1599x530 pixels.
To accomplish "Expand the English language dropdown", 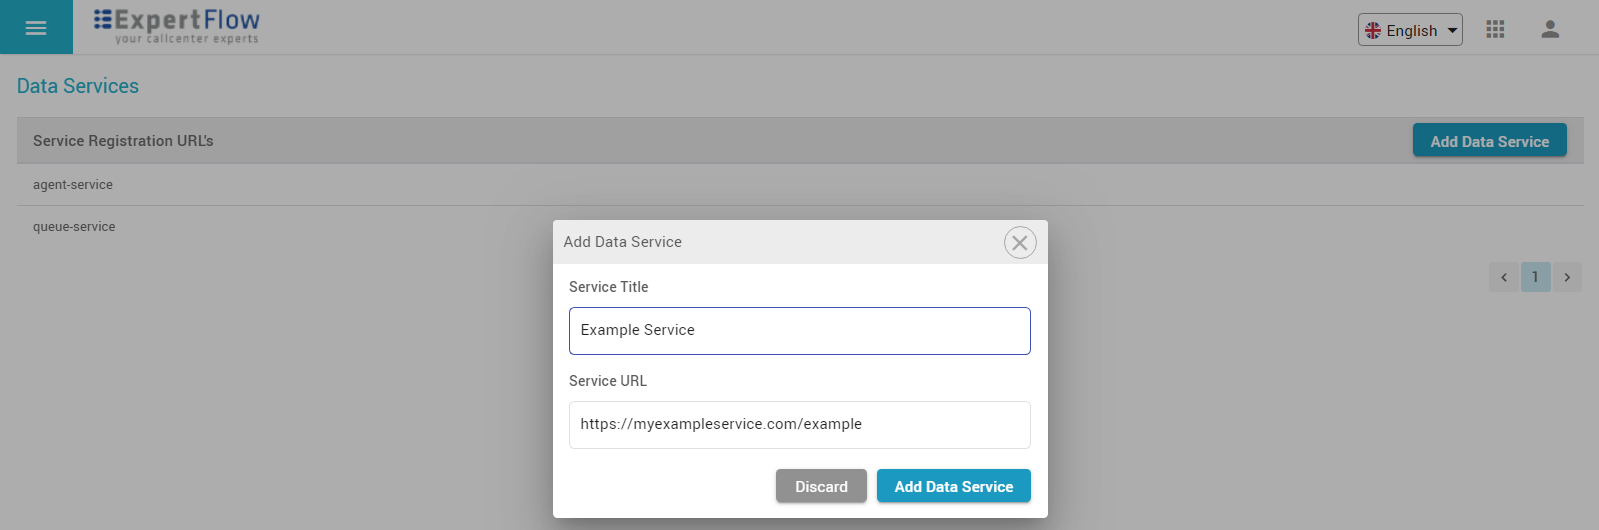I will [x=1410, y=30].
